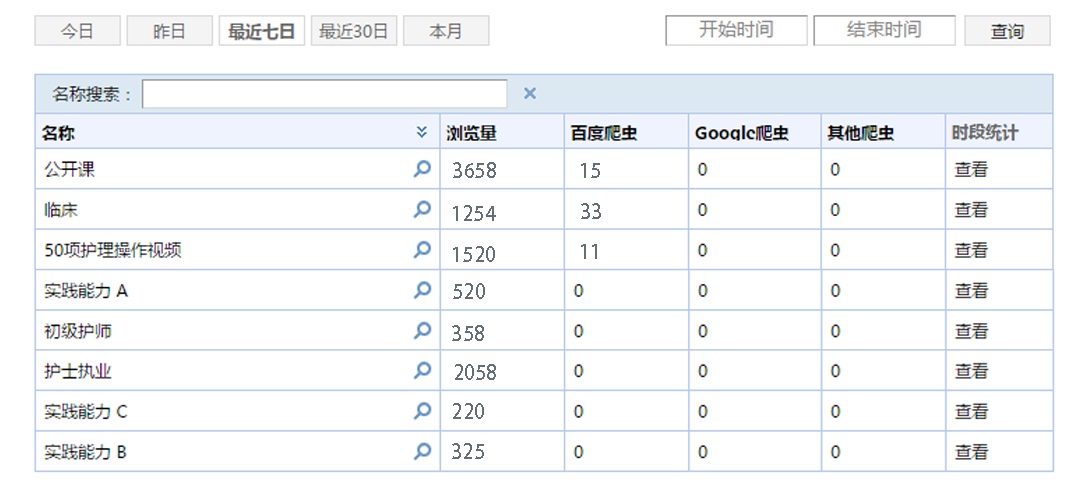
Task: Clear the name search with the X icon
Action: (x=529, y=94)
